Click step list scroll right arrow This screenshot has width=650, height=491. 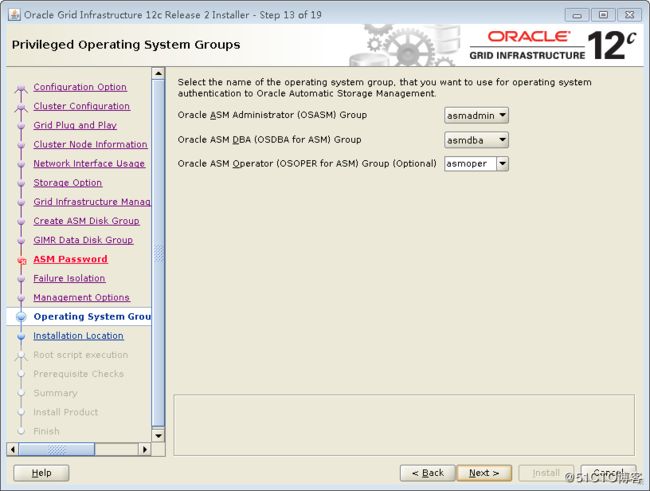[x=144, y=449]
